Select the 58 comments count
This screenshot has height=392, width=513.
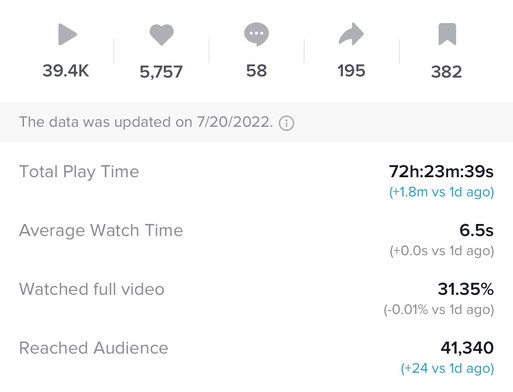point(256,71)
